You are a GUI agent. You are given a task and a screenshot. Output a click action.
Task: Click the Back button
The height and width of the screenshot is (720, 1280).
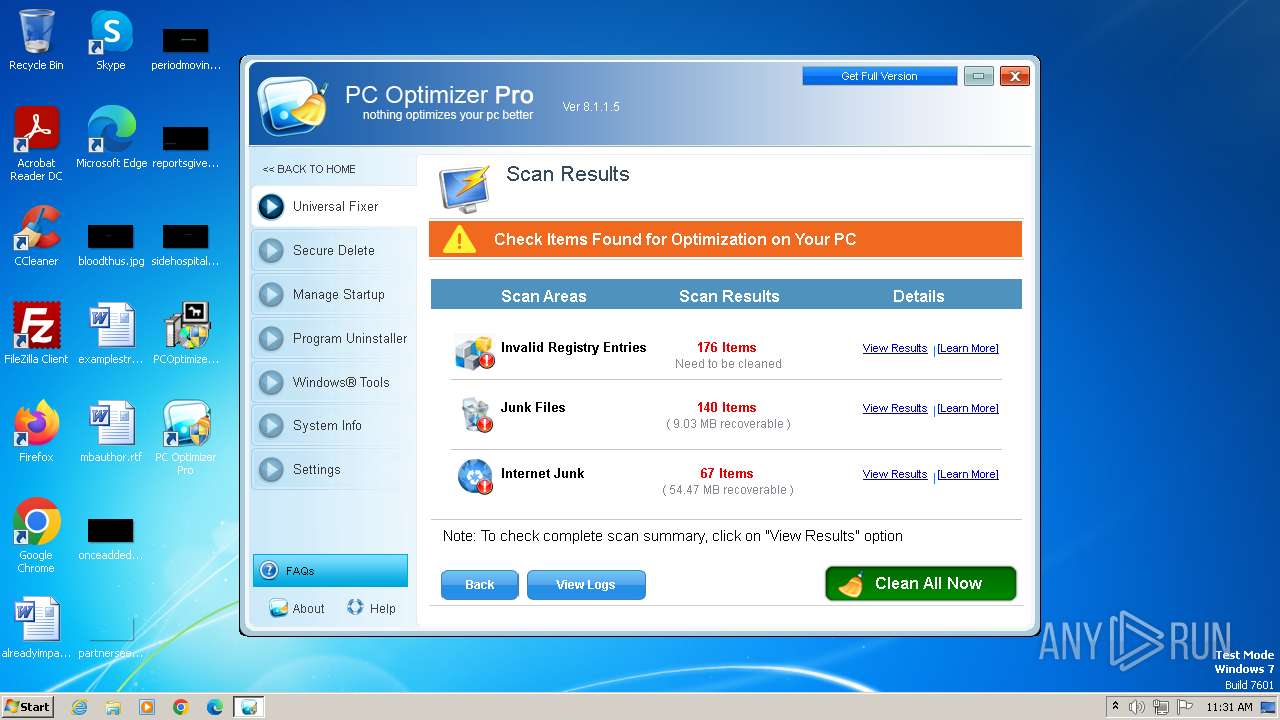[x=480, y=585]
